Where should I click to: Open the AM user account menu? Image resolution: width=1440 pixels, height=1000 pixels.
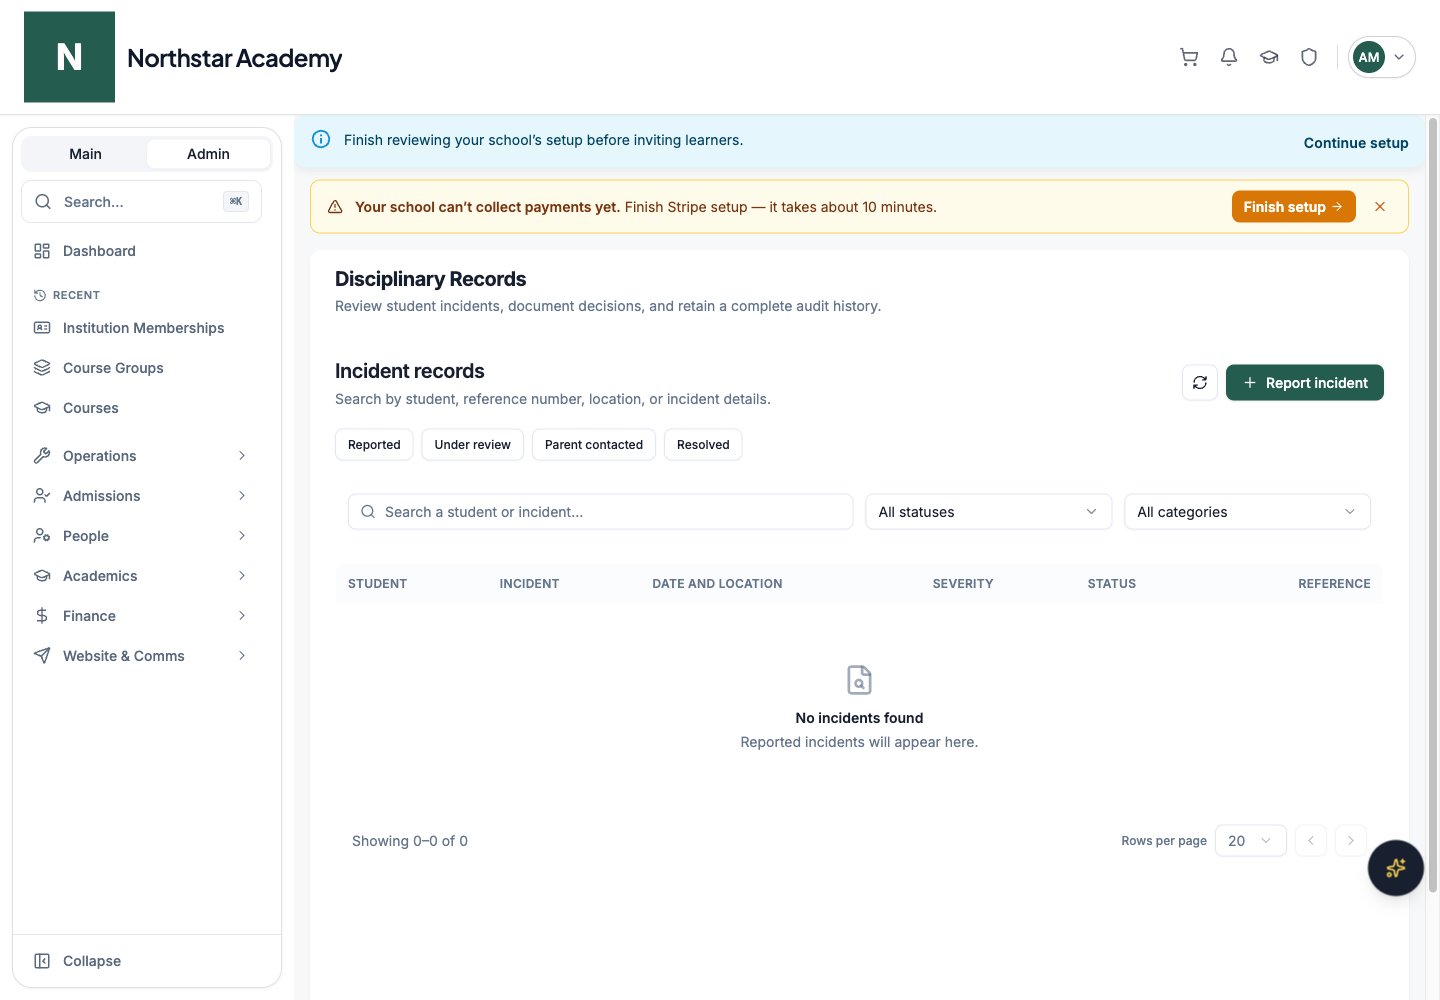click(1382, 57)
